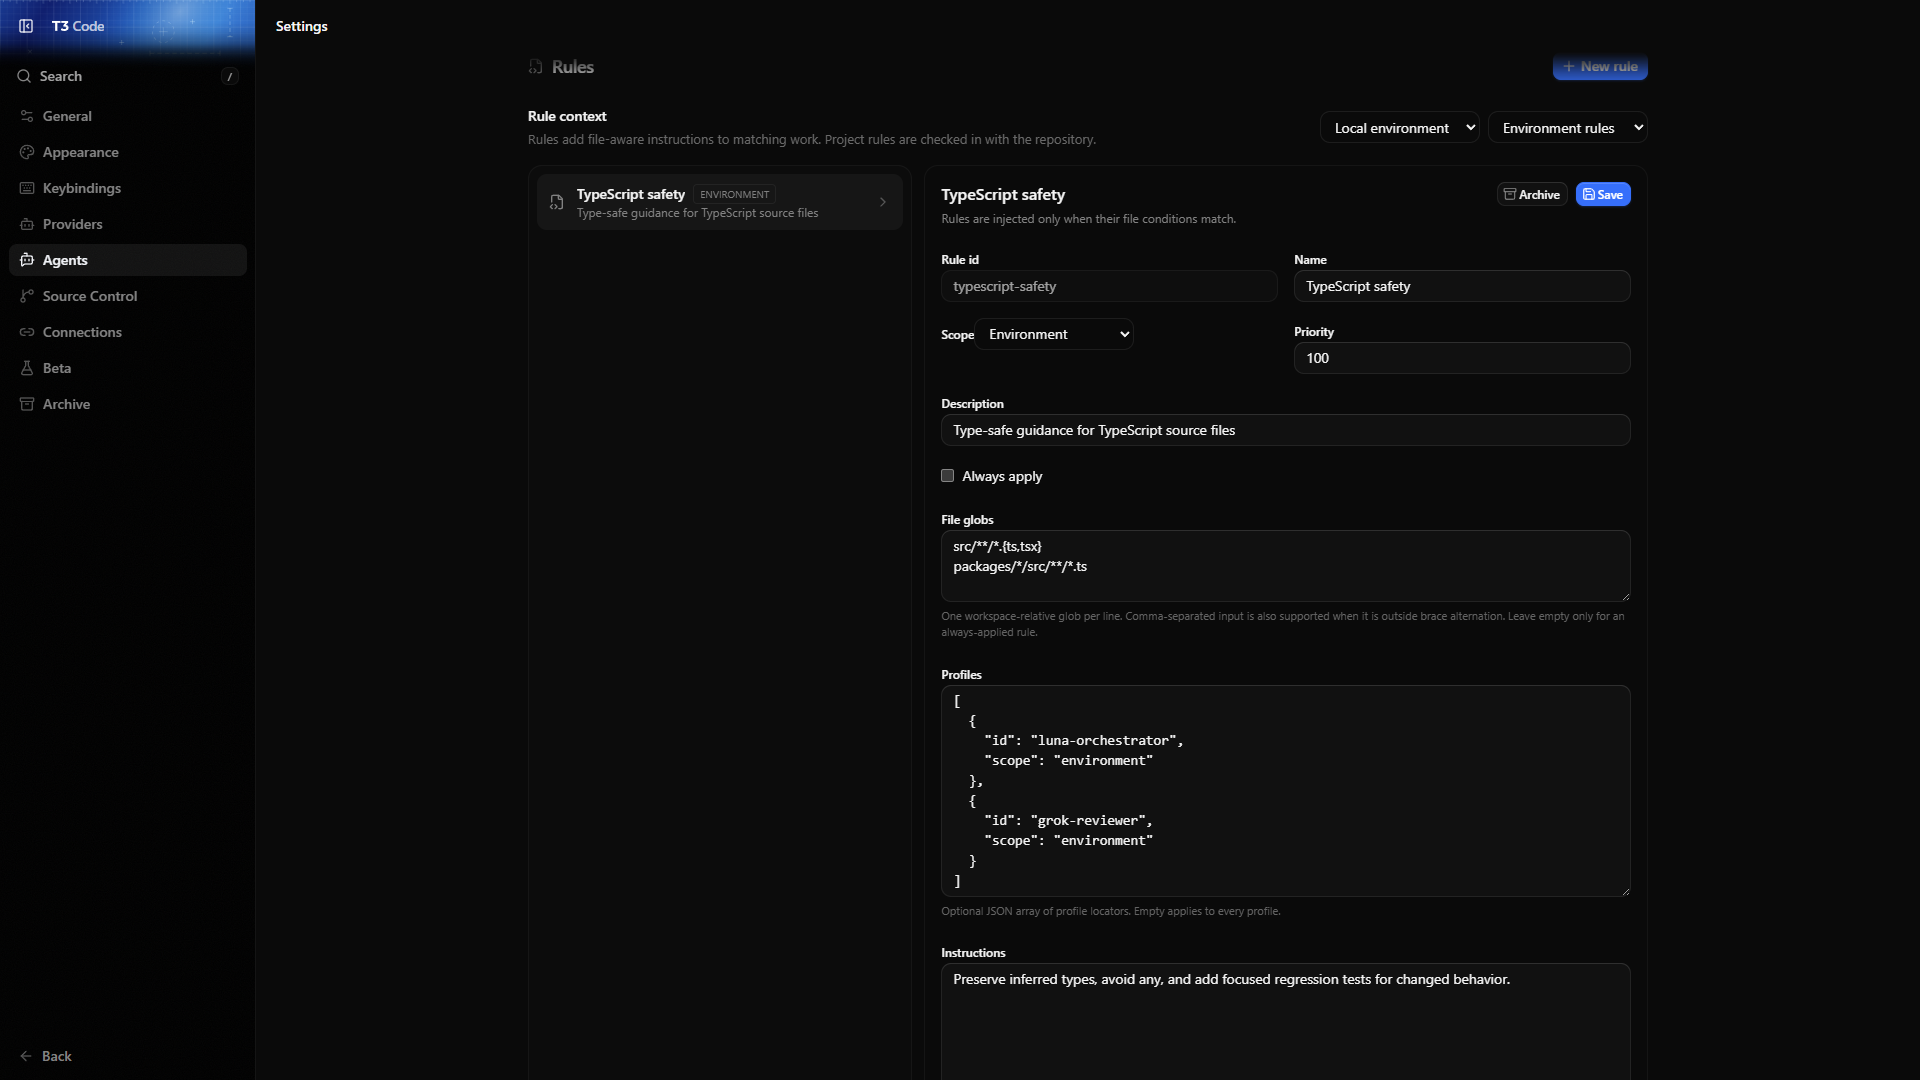Image resolution: width=1920 pixels, height=1080 pixels.
Task: Grab the Profiles textarea resize handle
Action: coord(1625,891)
